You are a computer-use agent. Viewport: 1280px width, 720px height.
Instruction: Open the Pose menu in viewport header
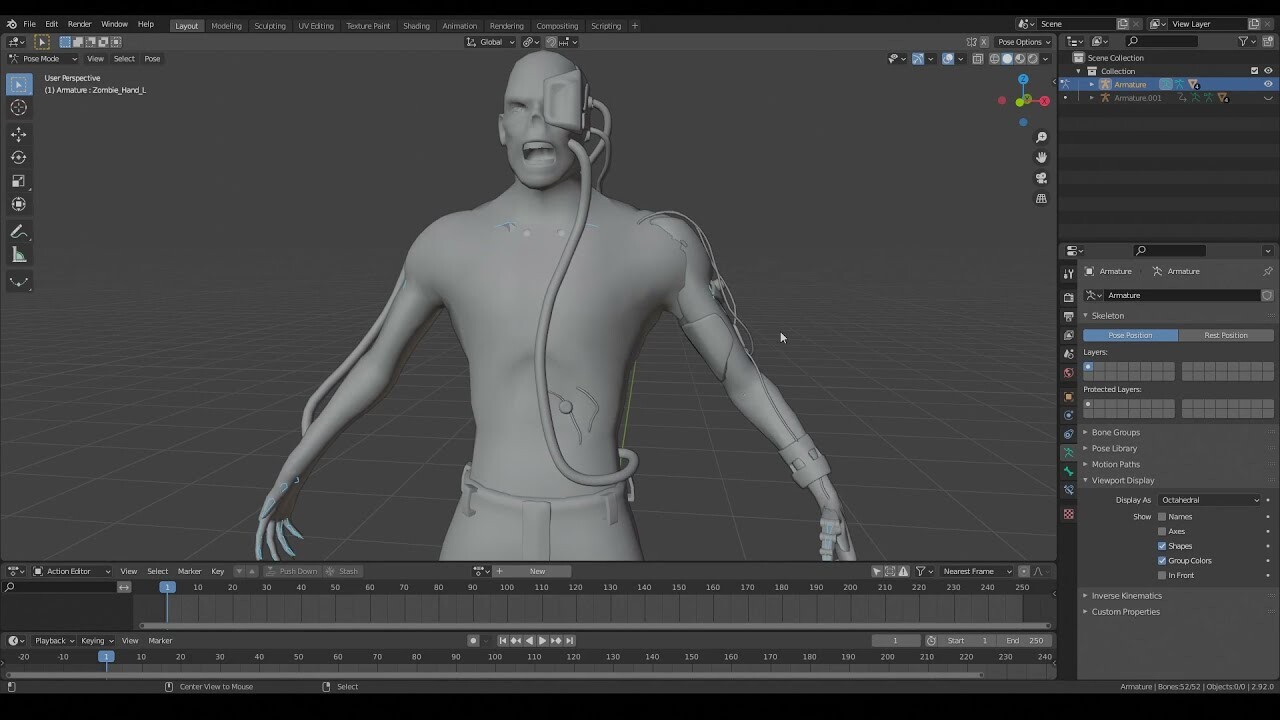coord(152,58)
